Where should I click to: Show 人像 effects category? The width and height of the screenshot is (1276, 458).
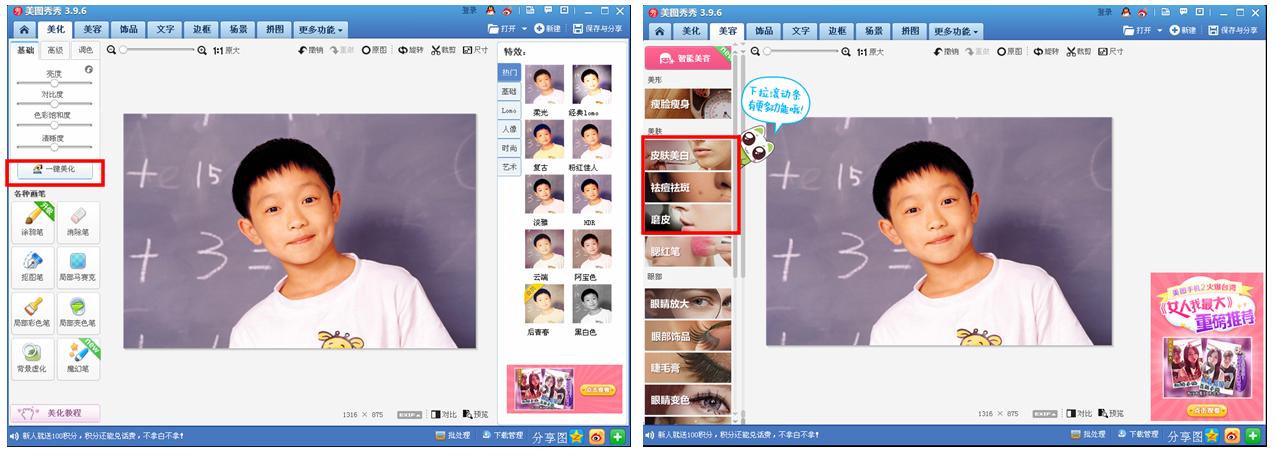(x=509, y=129)
